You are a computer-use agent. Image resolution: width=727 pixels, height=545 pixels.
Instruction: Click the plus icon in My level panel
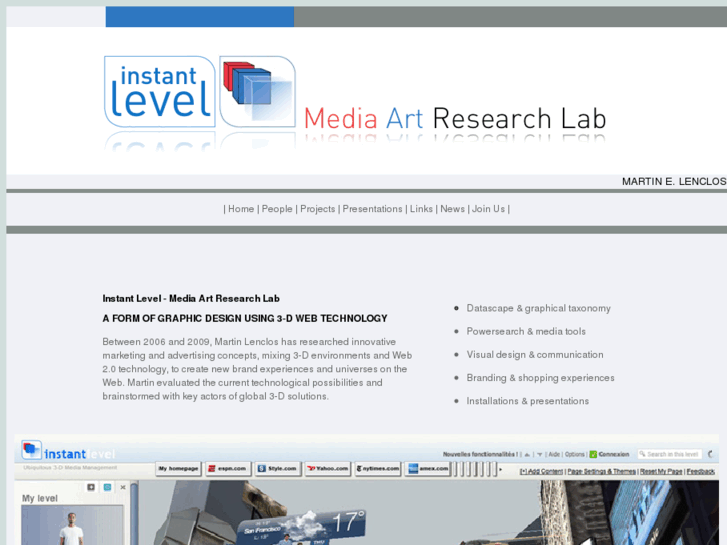click(x=91, y=487)
